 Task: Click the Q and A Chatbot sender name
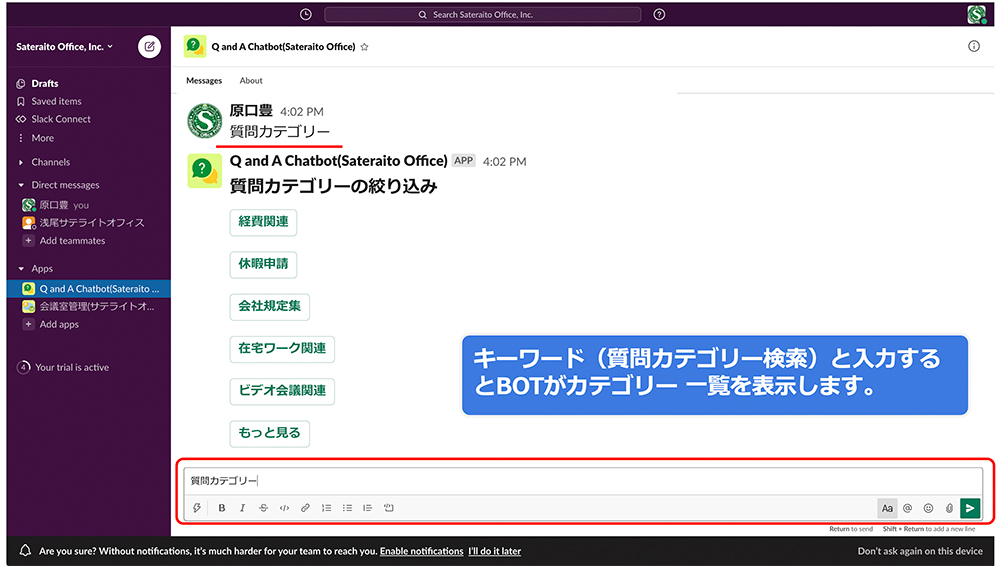click(x=339, y=161)
